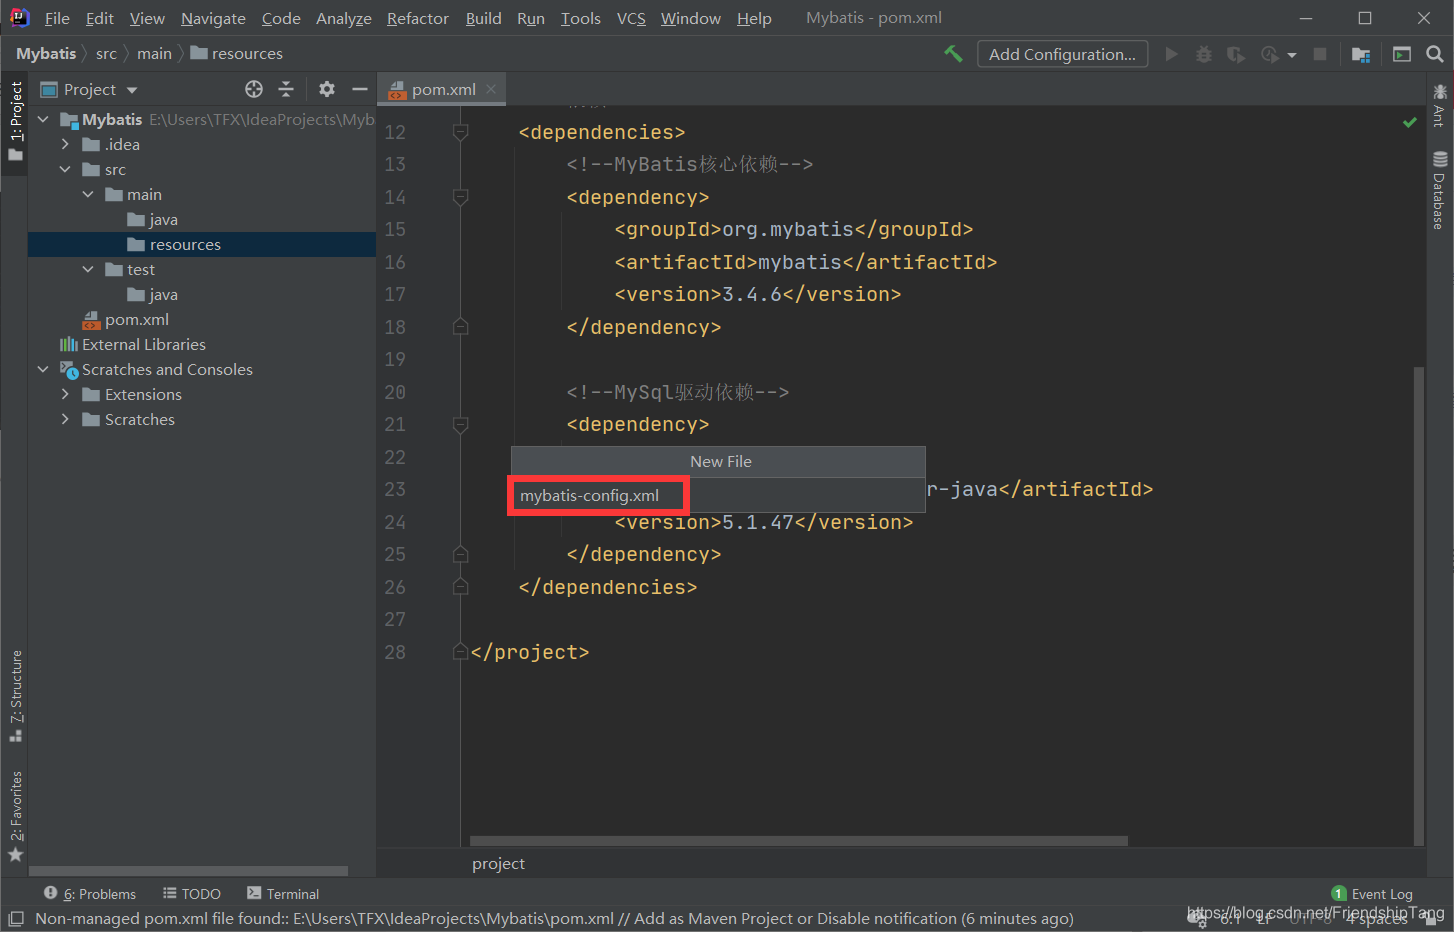Open the Build menu
This screenshot has height=932, width=1454.
pyautogui.click(x=484, y=18)
